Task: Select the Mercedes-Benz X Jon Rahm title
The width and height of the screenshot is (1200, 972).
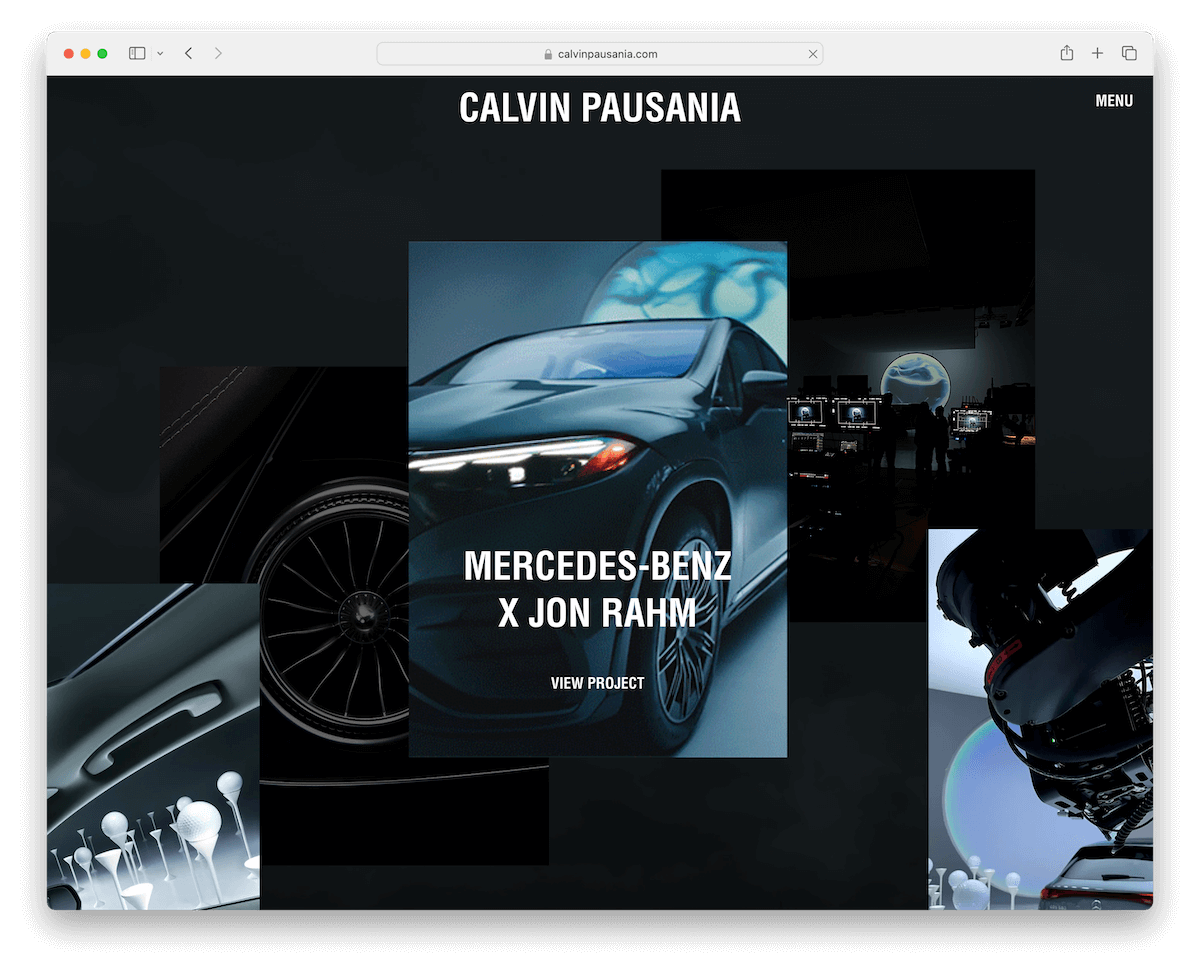Action: point(597,589)
